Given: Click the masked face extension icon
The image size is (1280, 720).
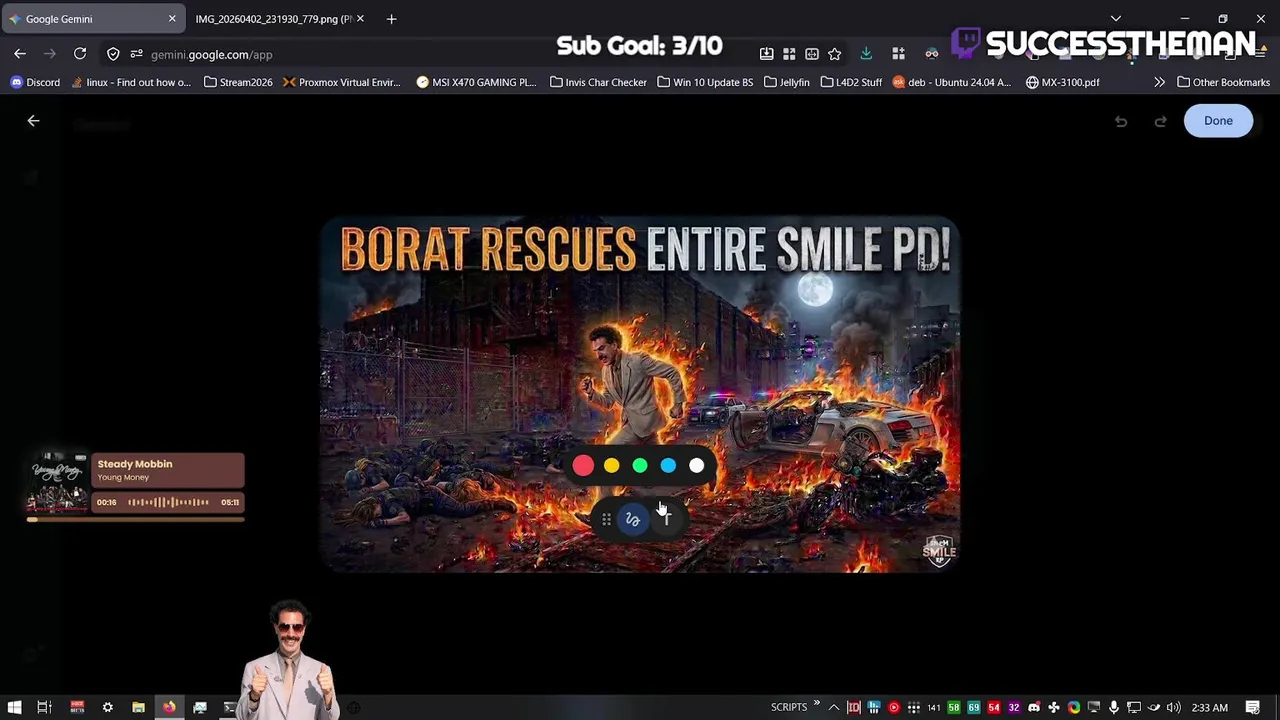Looking at the screenshot, I should coord(932,54).
